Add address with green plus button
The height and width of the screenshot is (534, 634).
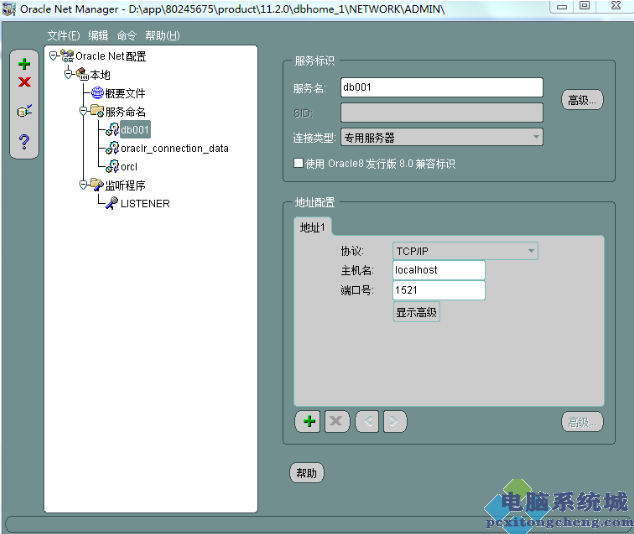tap(307, 421)
